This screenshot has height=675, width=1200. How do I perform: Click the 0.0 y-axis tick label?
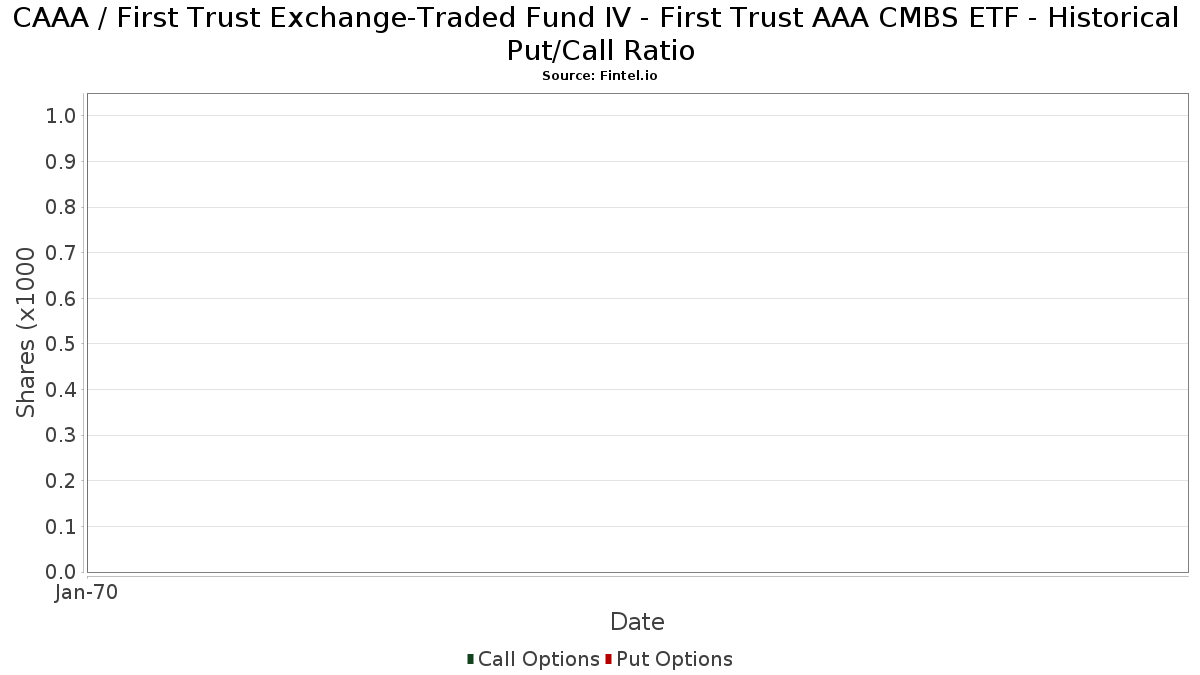[x=61, y=572]
